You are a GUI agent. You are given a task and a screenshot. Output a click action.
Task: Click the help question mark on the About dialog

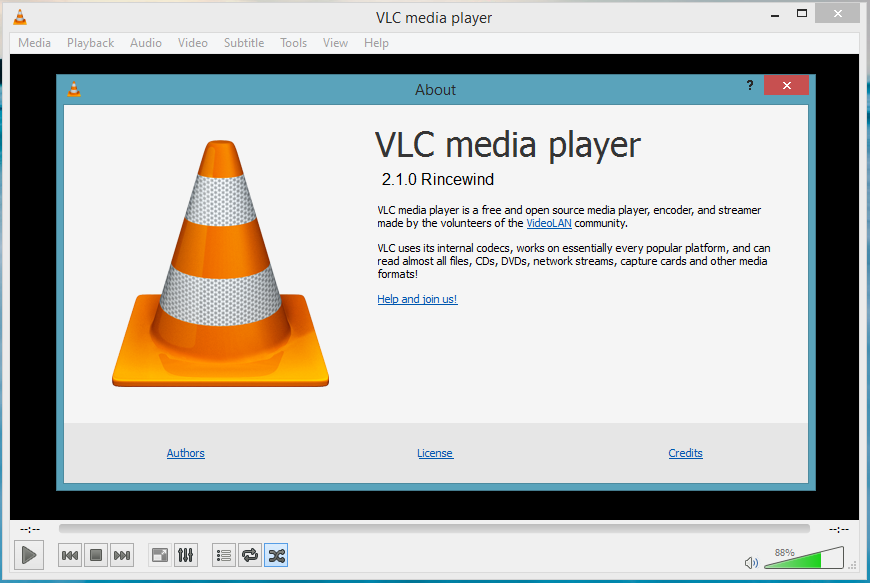pyautogui.click(x=750, y=86)
